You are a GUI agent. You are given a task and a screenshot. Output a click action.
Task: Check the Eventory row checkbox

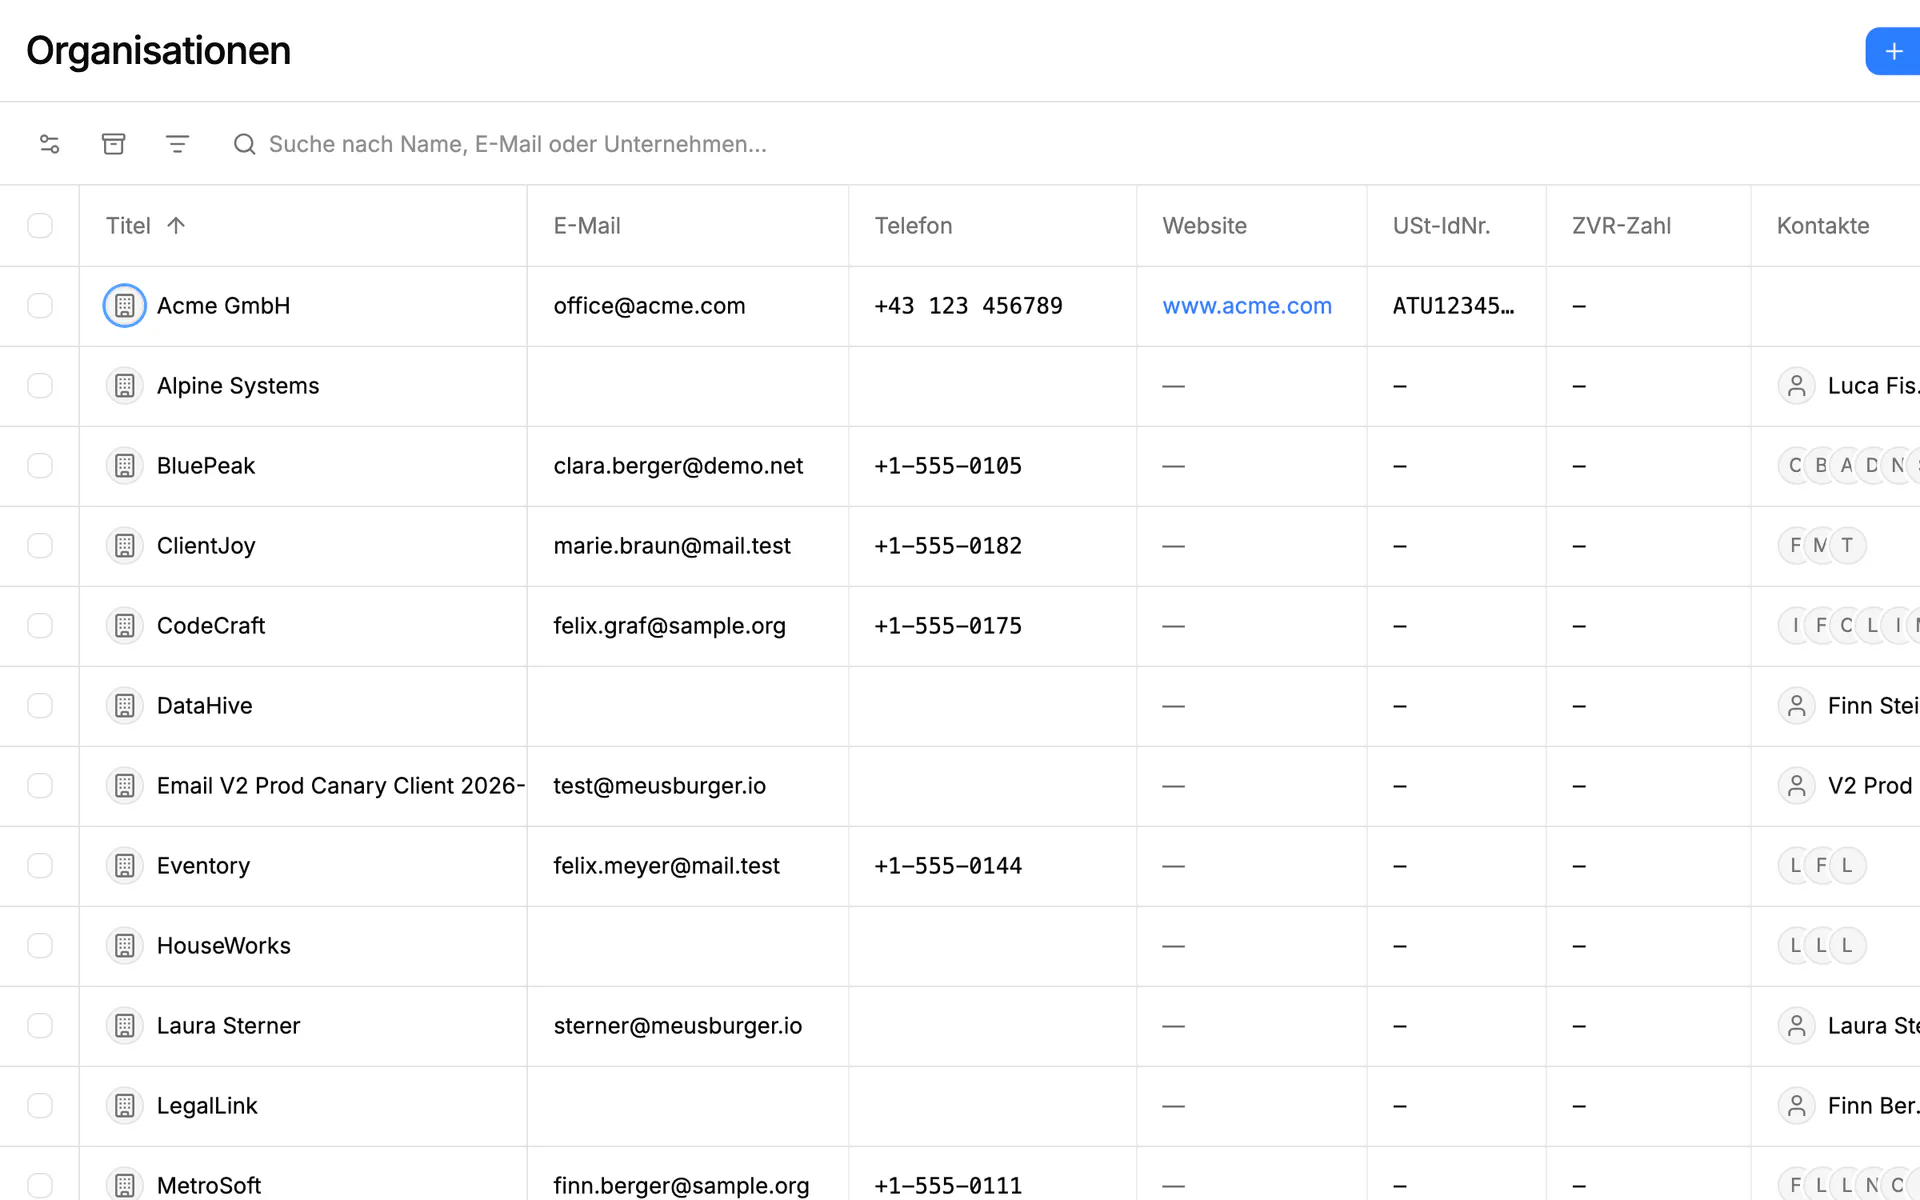40,866
